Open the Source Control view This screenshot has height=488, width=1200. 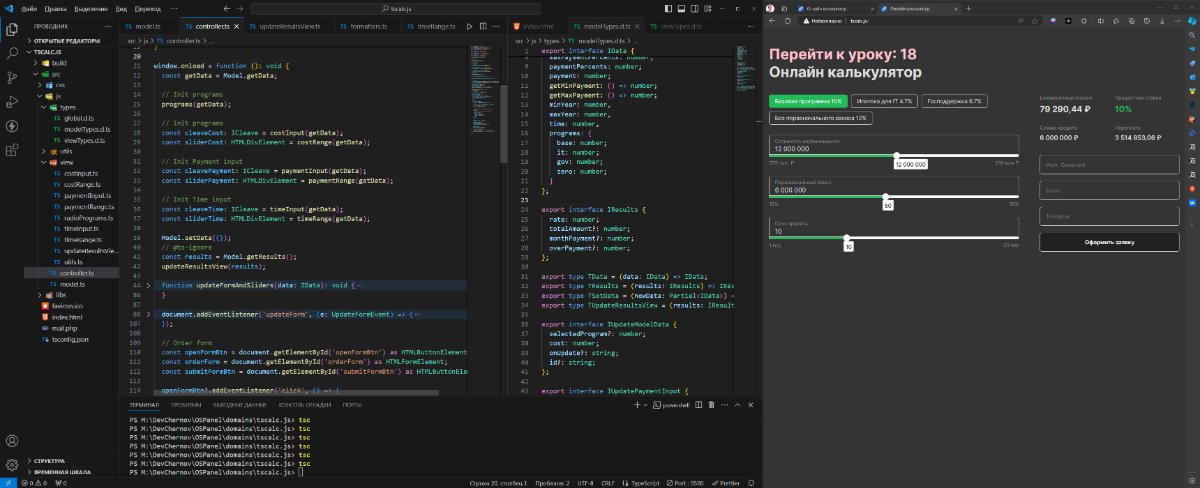point(13,76)
